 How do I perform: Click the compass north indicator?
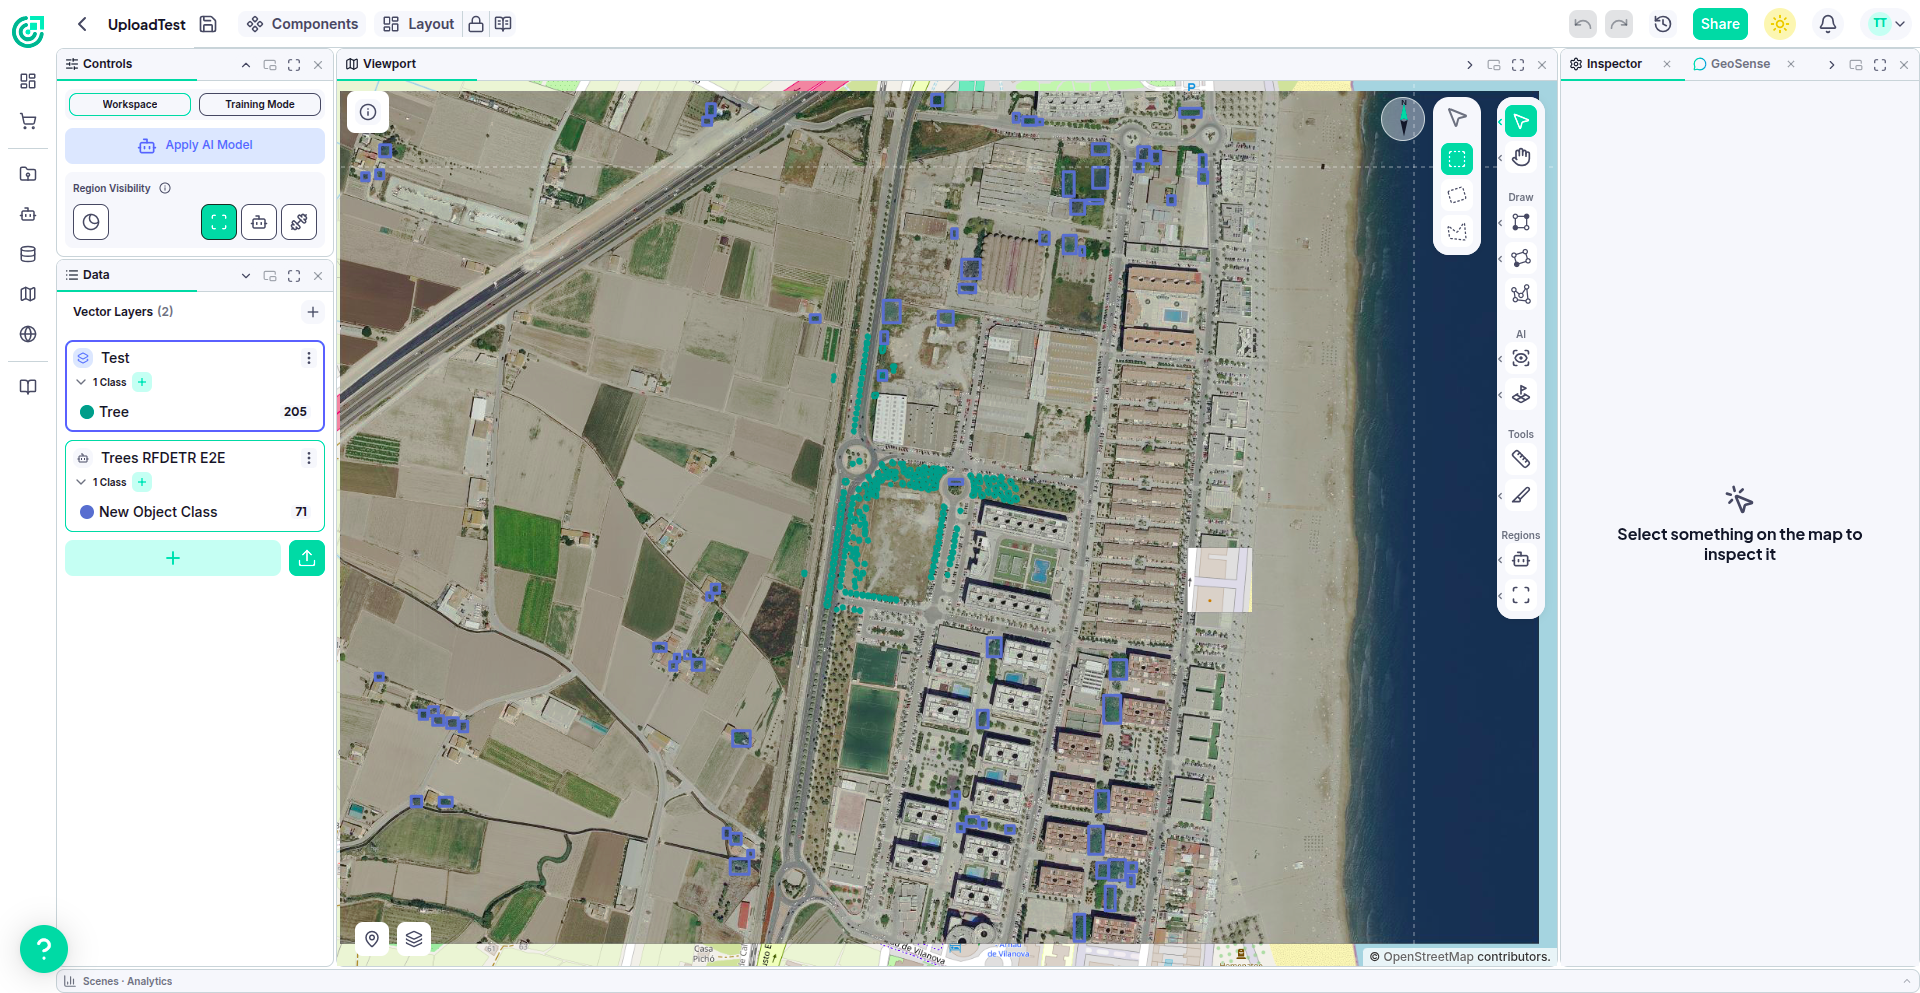pos(1403,119)
